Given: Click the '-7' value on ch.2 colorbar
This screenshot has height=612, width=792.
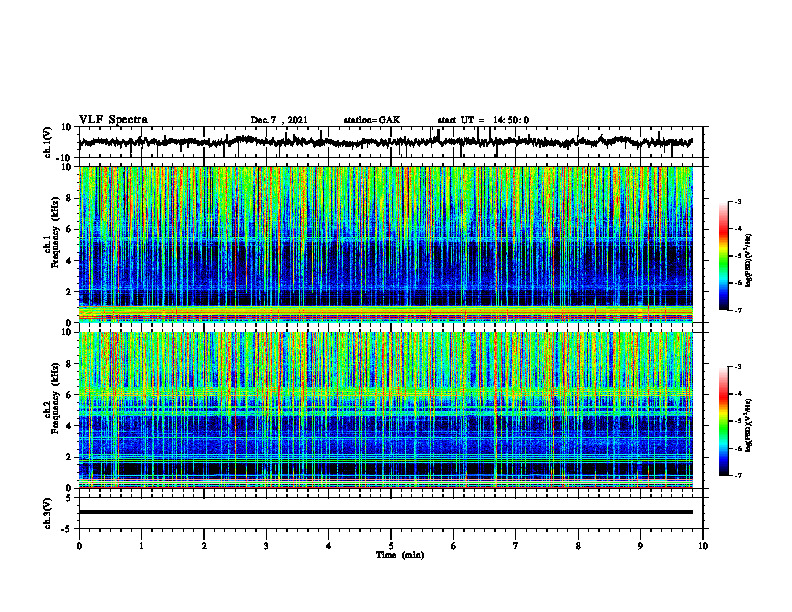Looking at the screenshot, I should click(x=738, y=475).
